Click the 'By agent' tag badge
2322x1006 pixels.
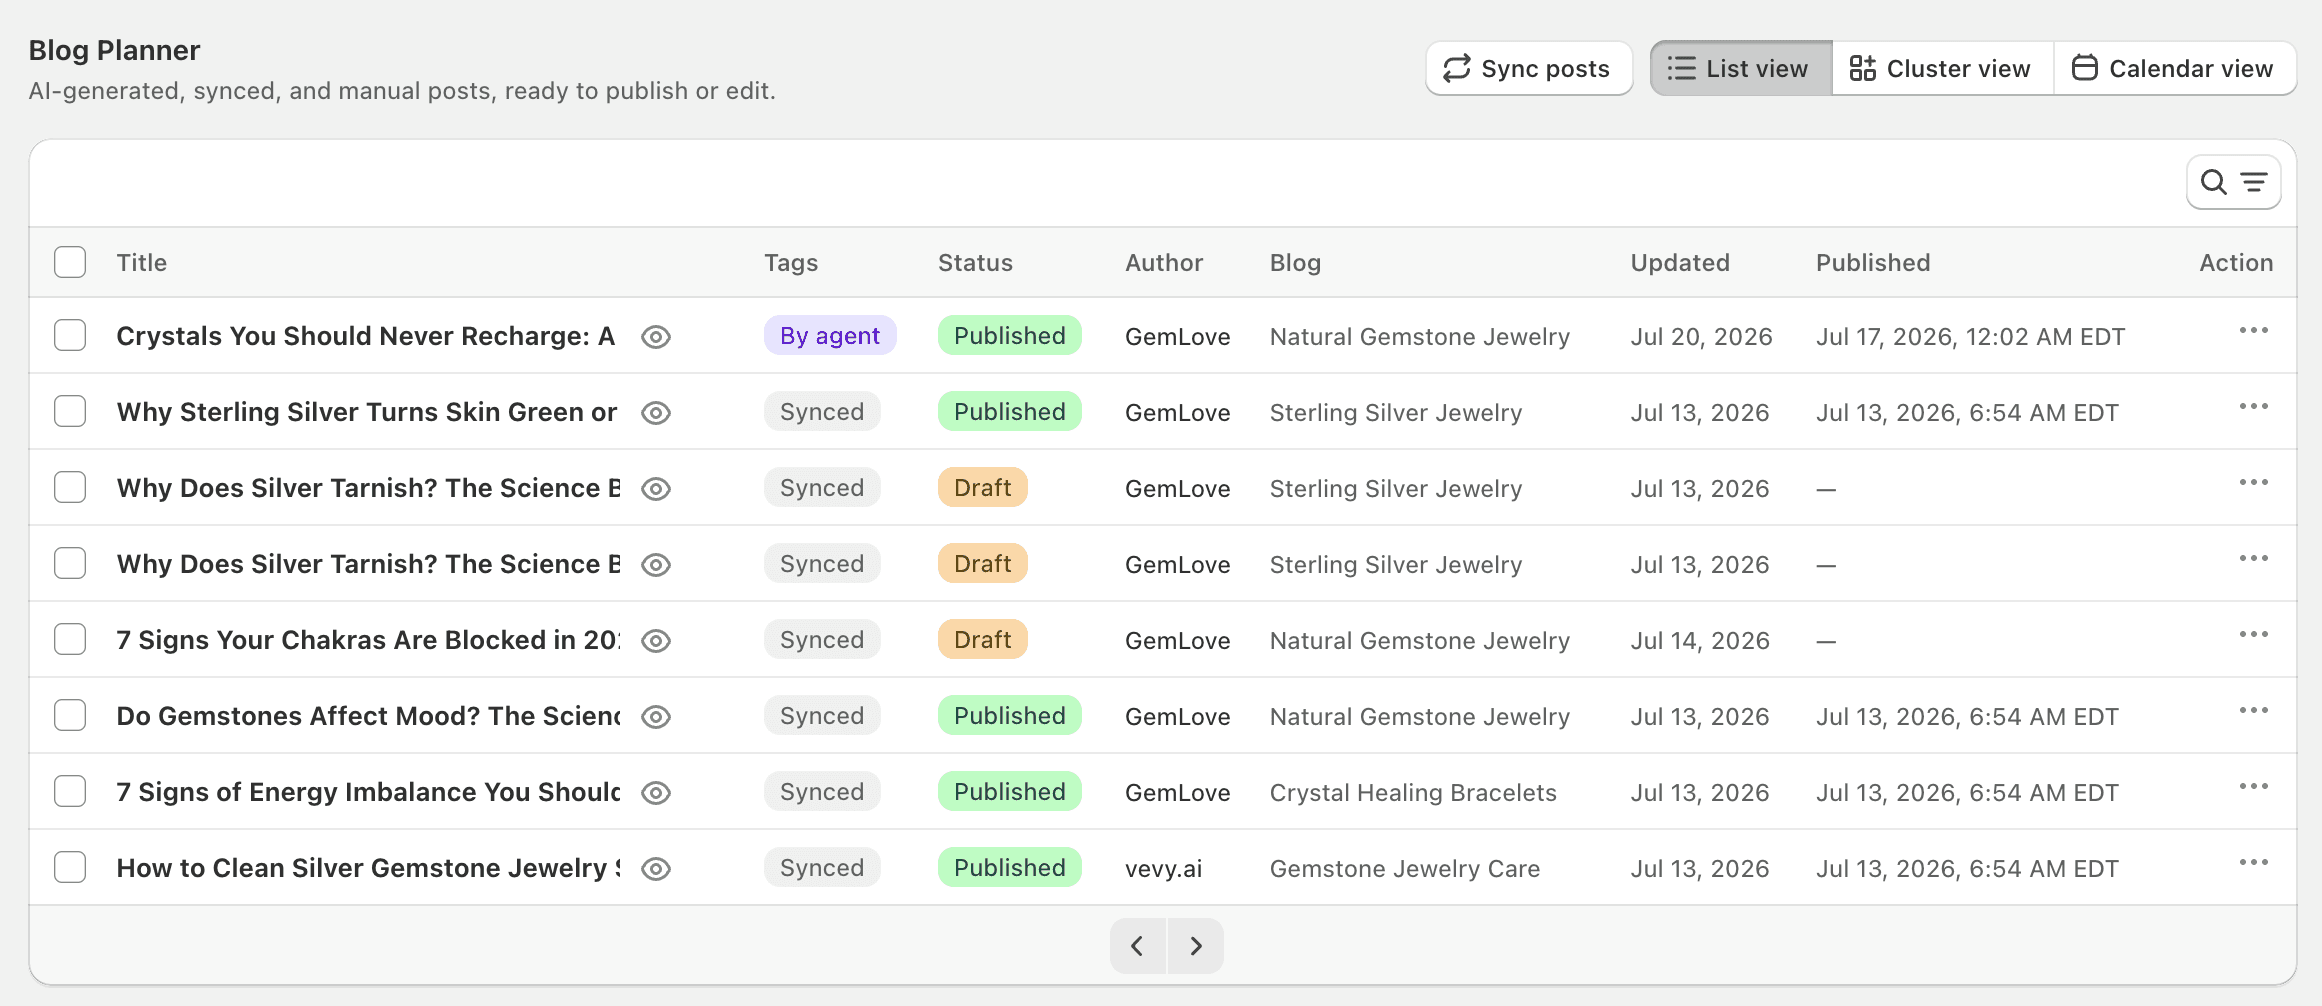[x=830, y=336]
